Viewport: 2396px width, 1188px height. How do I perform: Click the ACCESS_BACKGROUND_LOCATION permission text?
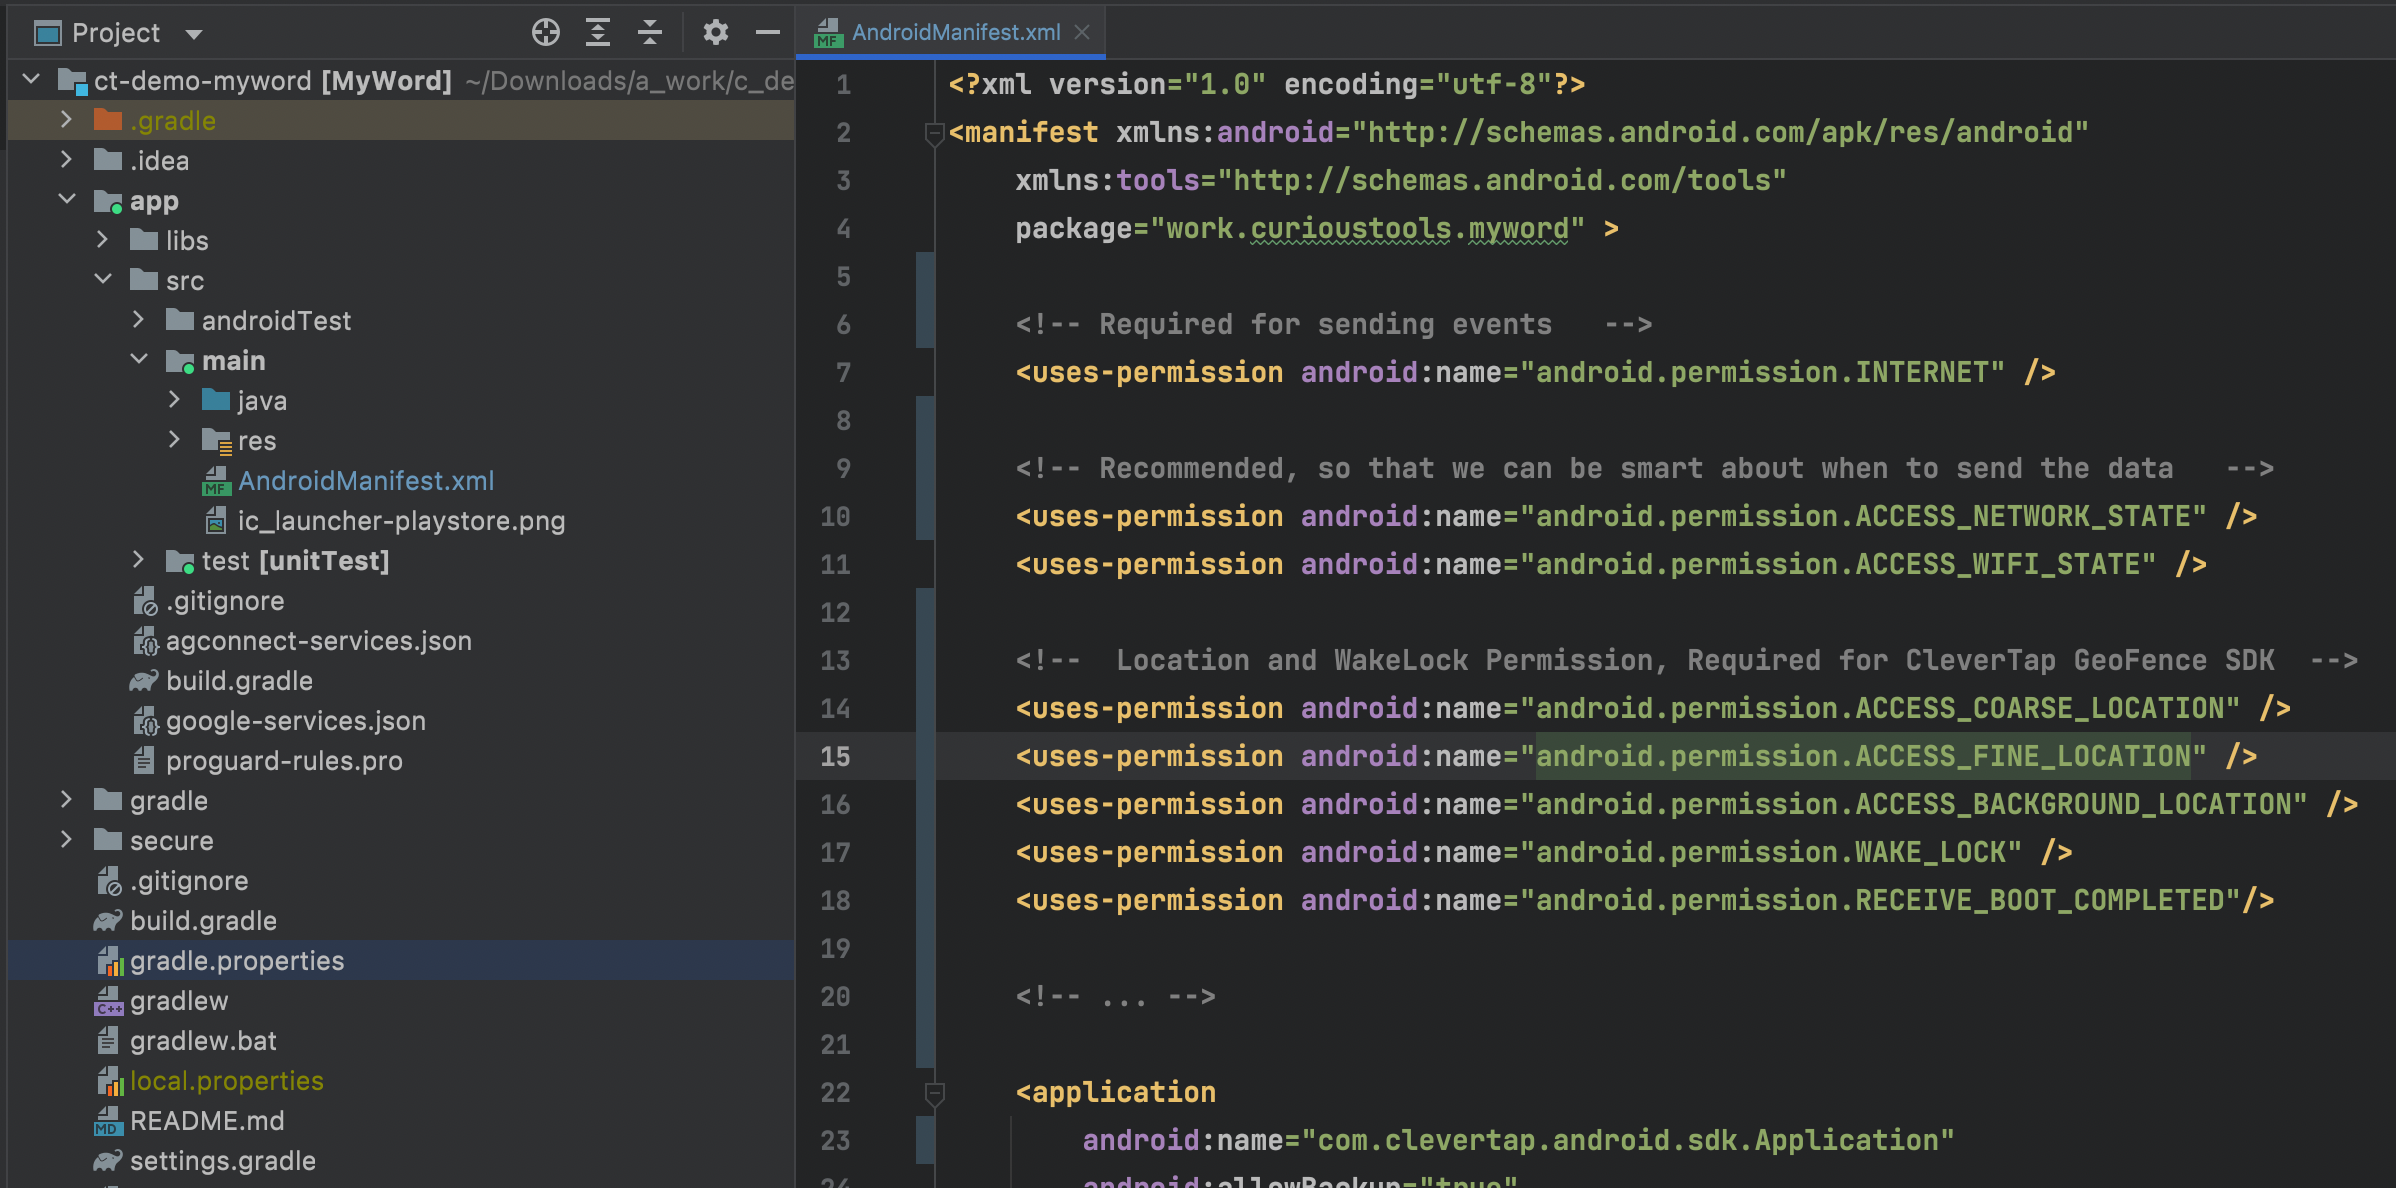1913,805
